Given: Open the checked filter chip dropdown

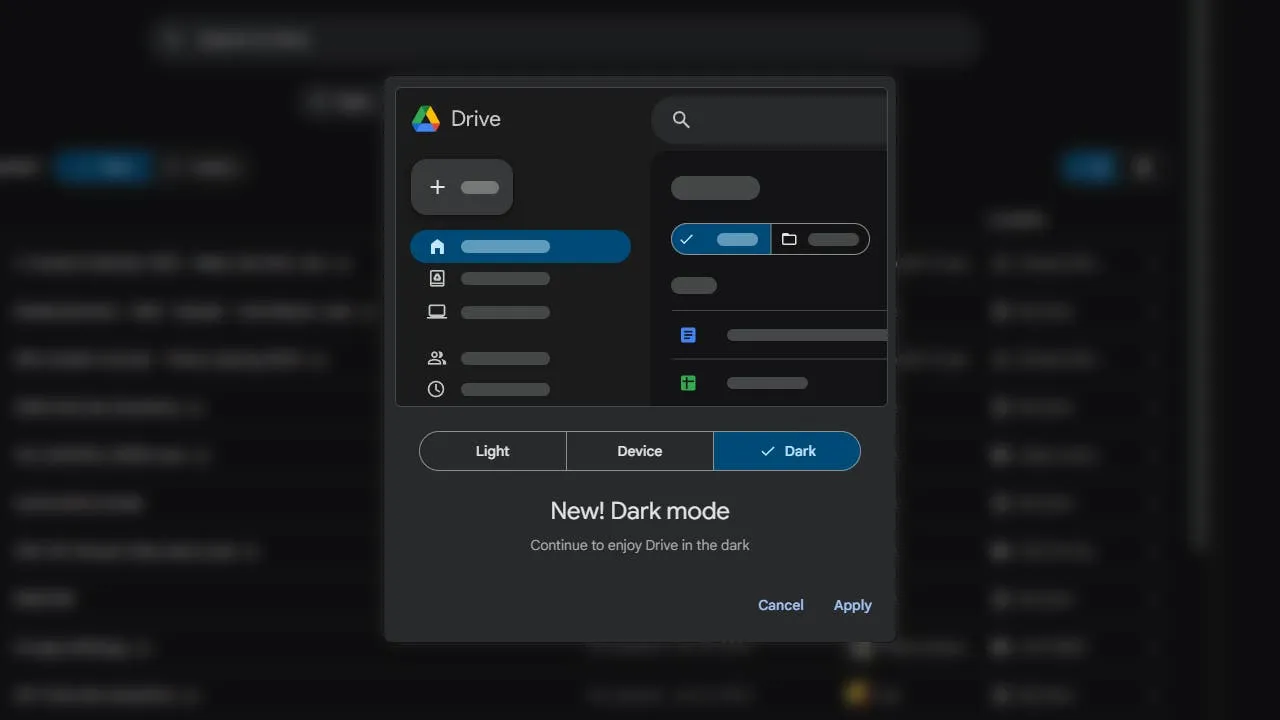Looking at the screenshot, I should pos(720,239).
